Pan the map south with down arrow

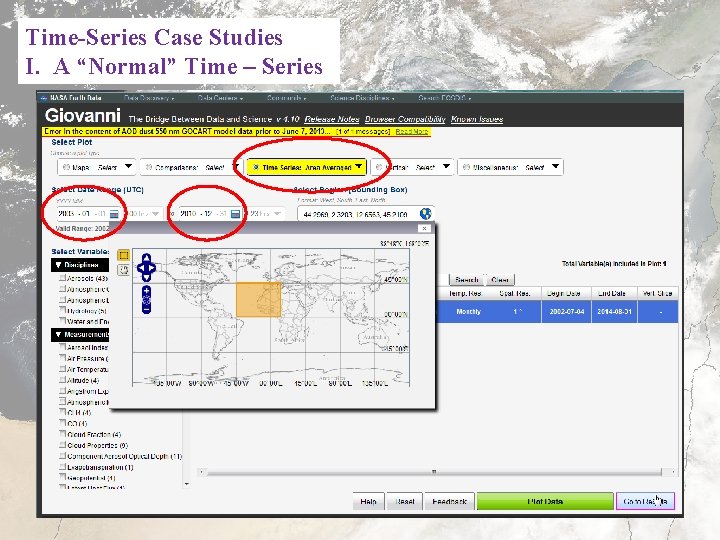click(146, 277)
